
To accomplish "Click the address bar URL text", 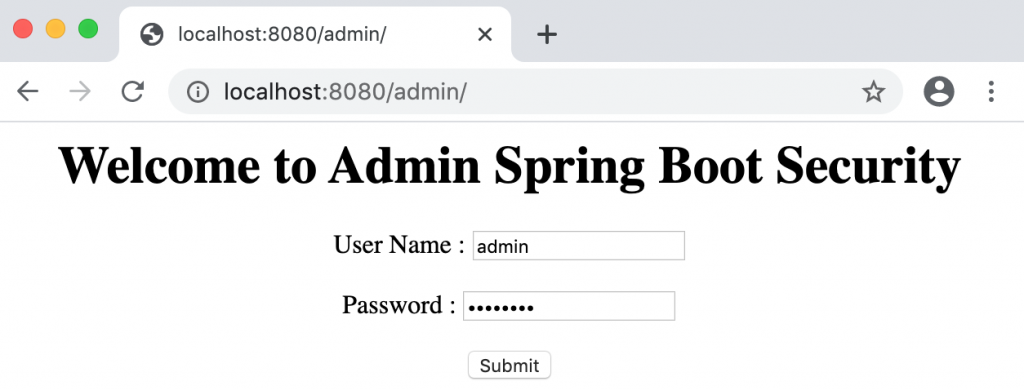I will [345, 92].
